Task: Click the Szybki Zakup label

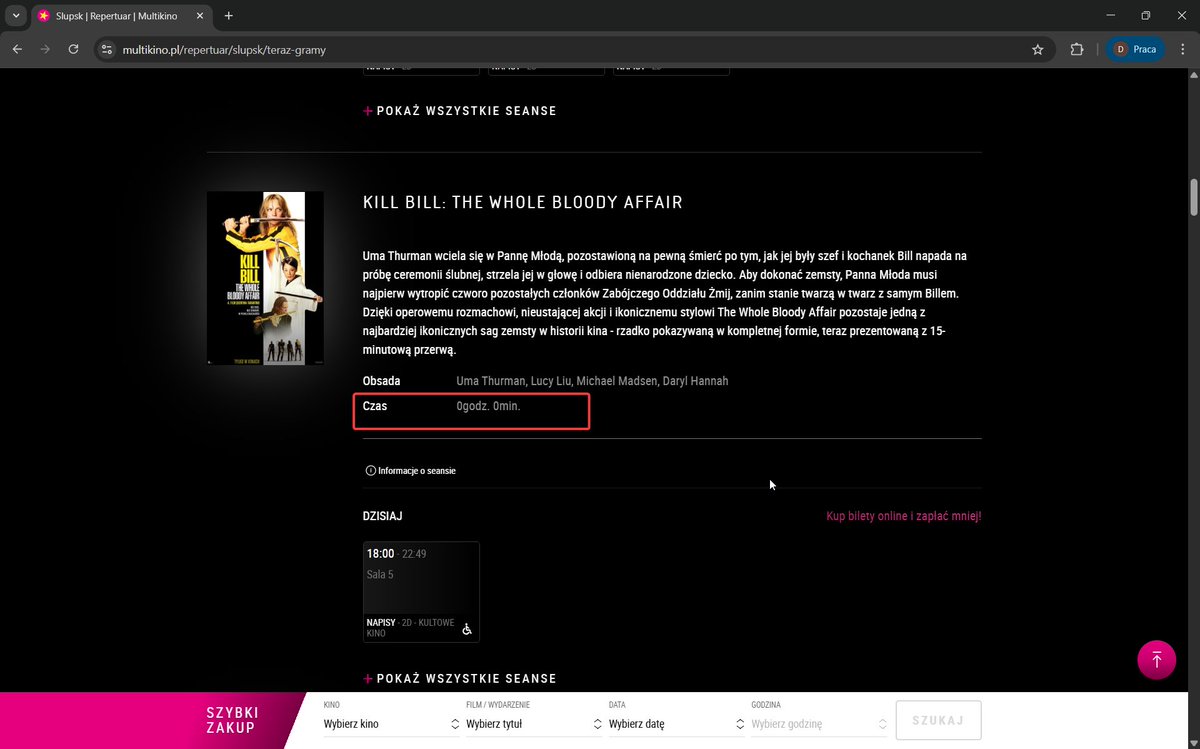Action: (x=233, y=720)
